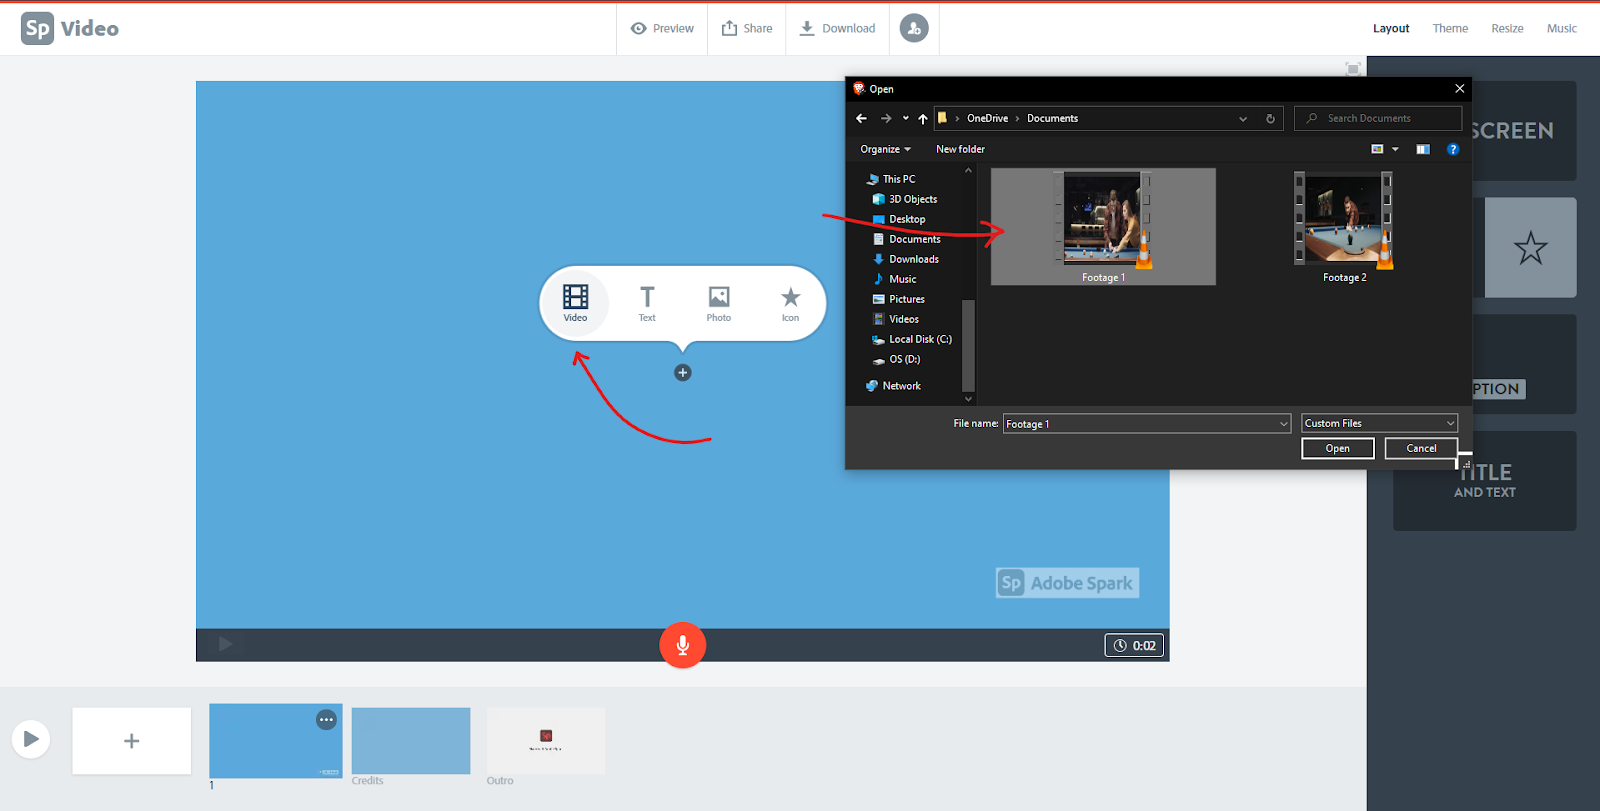Select Pictures in the navigation tree
This screenshot has height=811, width=1600.
click(899, 299)
